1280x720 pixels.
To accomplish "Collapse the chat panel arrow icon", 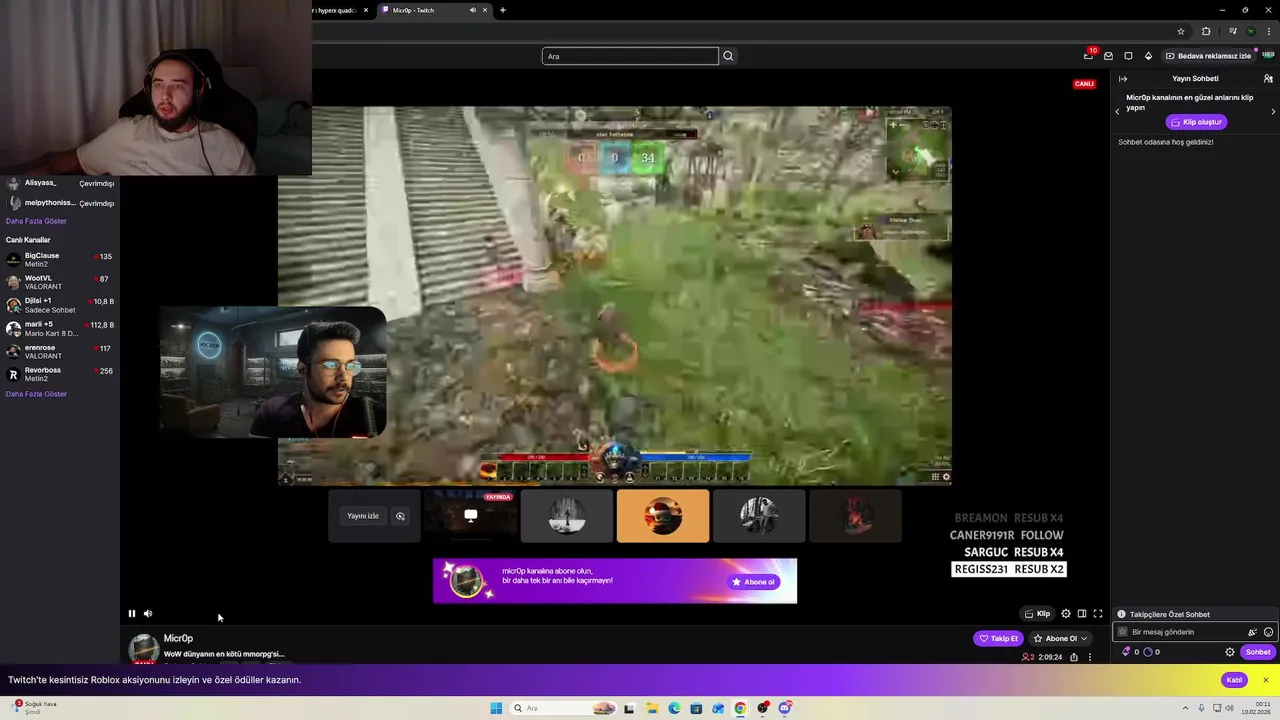I will pyautogui.click(x=1123, y=79).
